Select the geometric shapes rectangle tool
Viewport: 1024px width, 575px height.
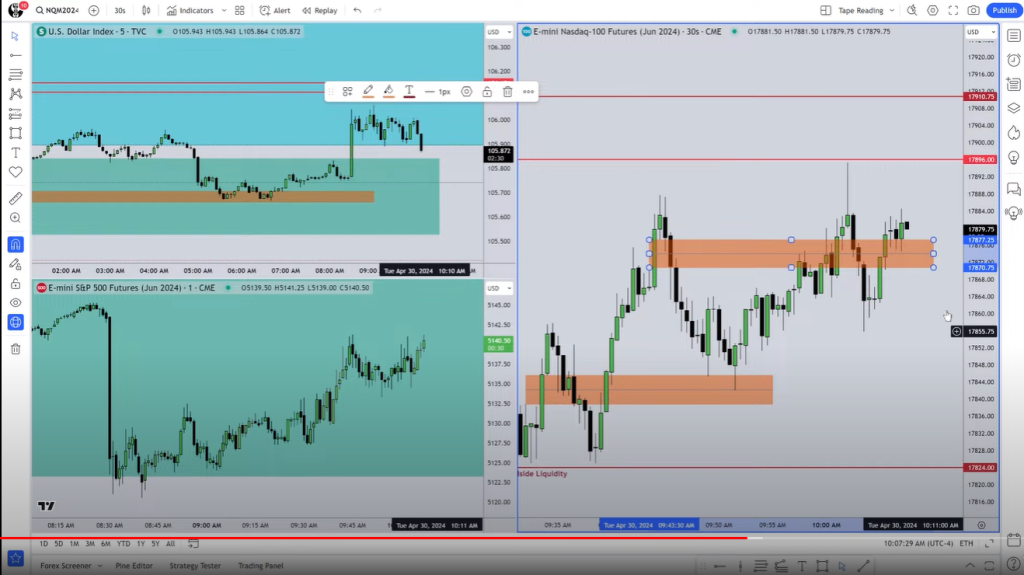16,133
